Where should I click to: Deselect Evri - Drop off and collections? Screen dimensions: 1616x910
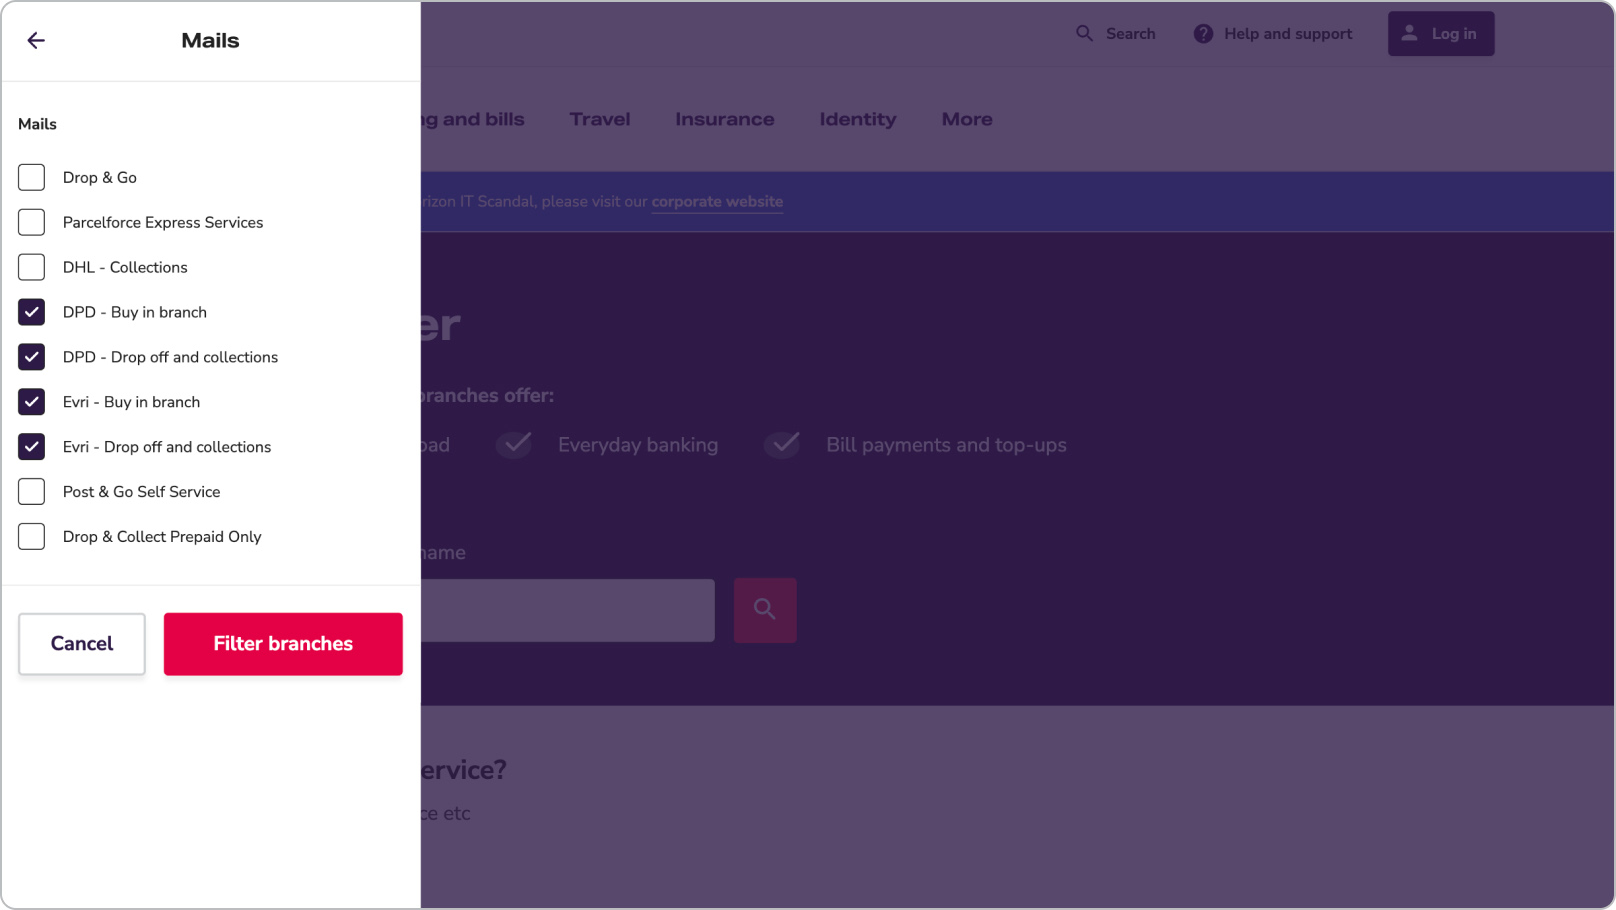(x=31, y=447)
